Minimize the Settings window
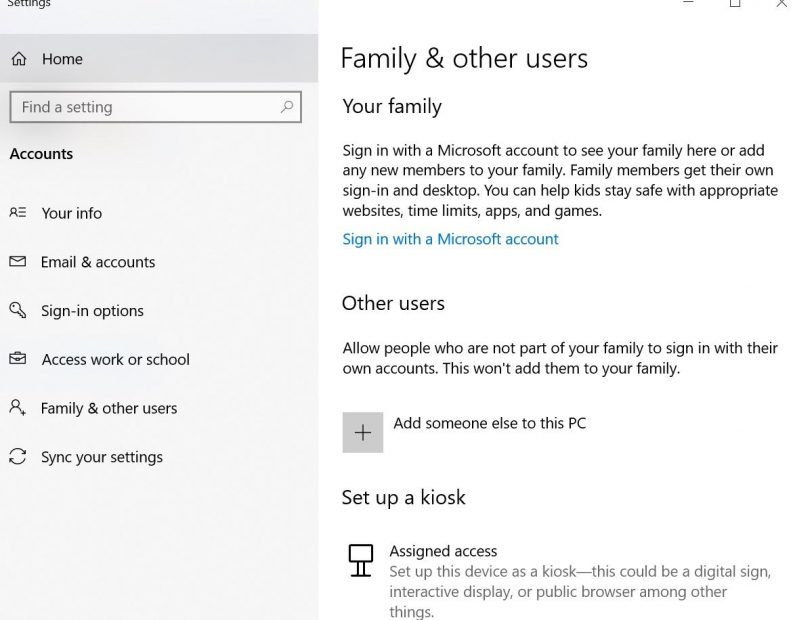The width and height of the screenshot is (793, 620). (x=688, y=3)
